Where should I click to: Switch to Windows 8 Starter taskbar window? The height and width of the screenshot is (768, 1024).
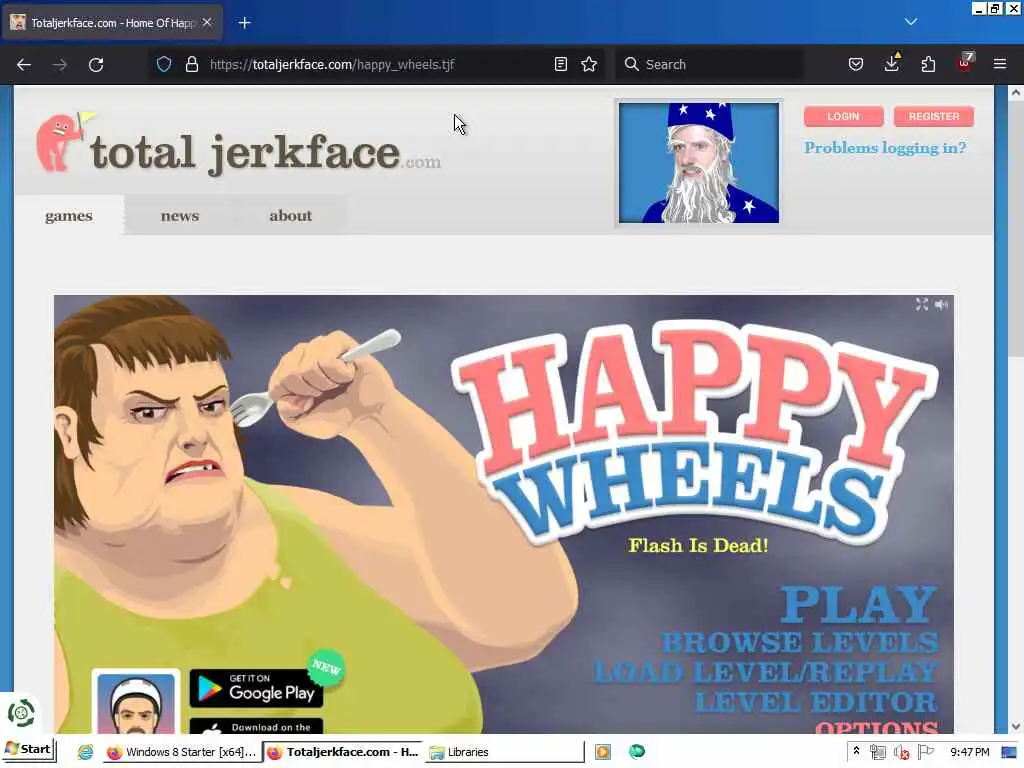coord(182,752)
